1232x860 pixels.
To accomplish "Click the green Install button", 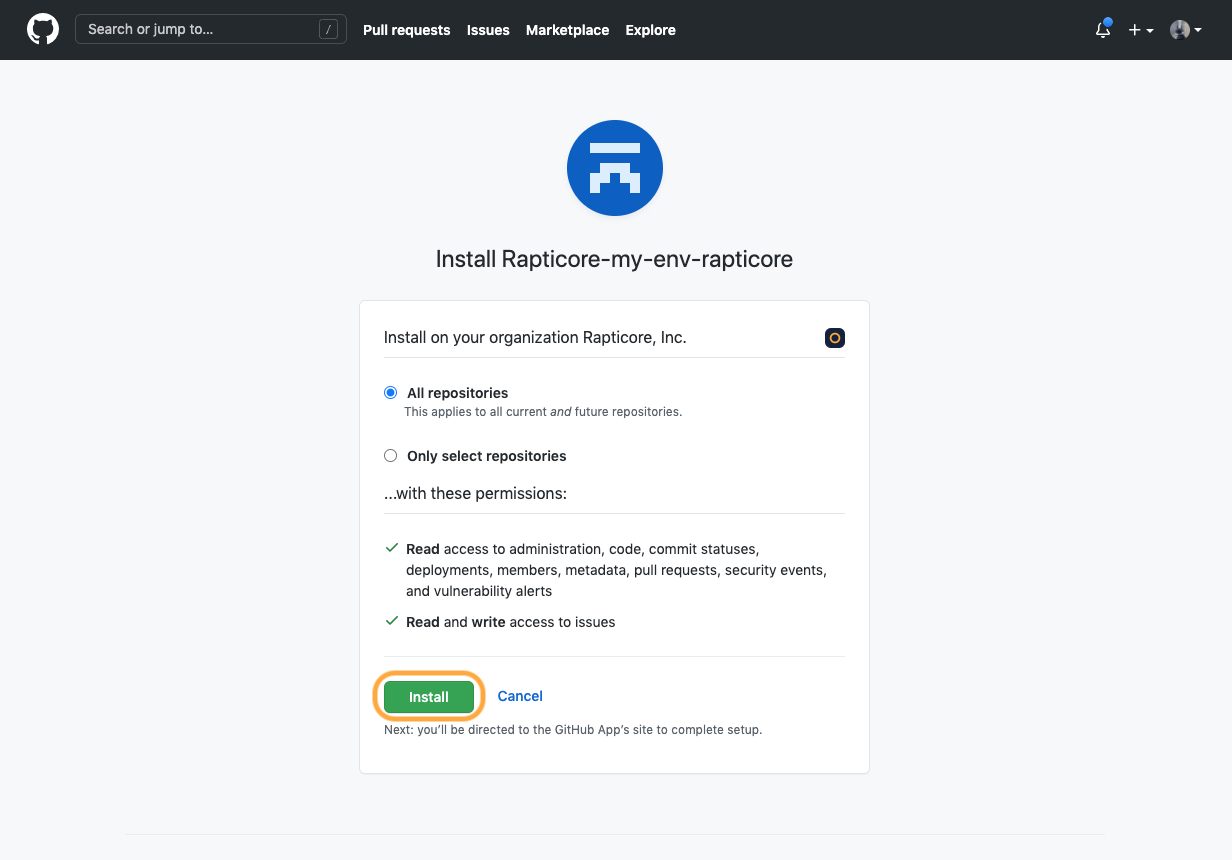I will pyautogui.click(x=429, y=697).
